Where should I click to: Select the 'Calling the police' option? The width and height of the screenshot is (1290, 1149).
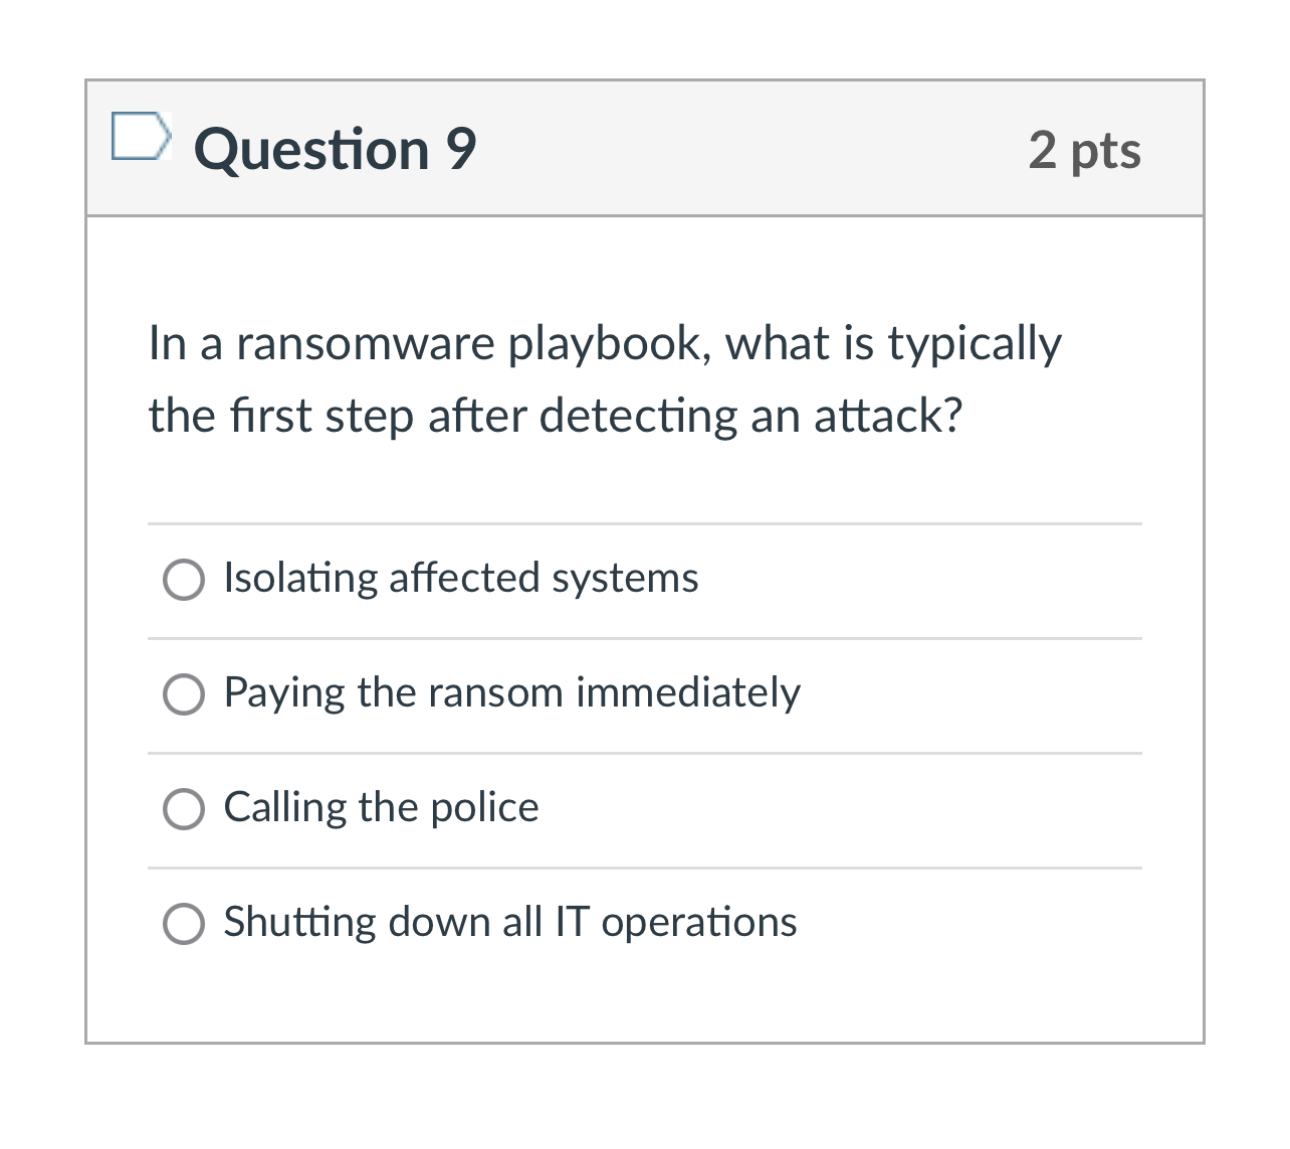coord(183,807)
